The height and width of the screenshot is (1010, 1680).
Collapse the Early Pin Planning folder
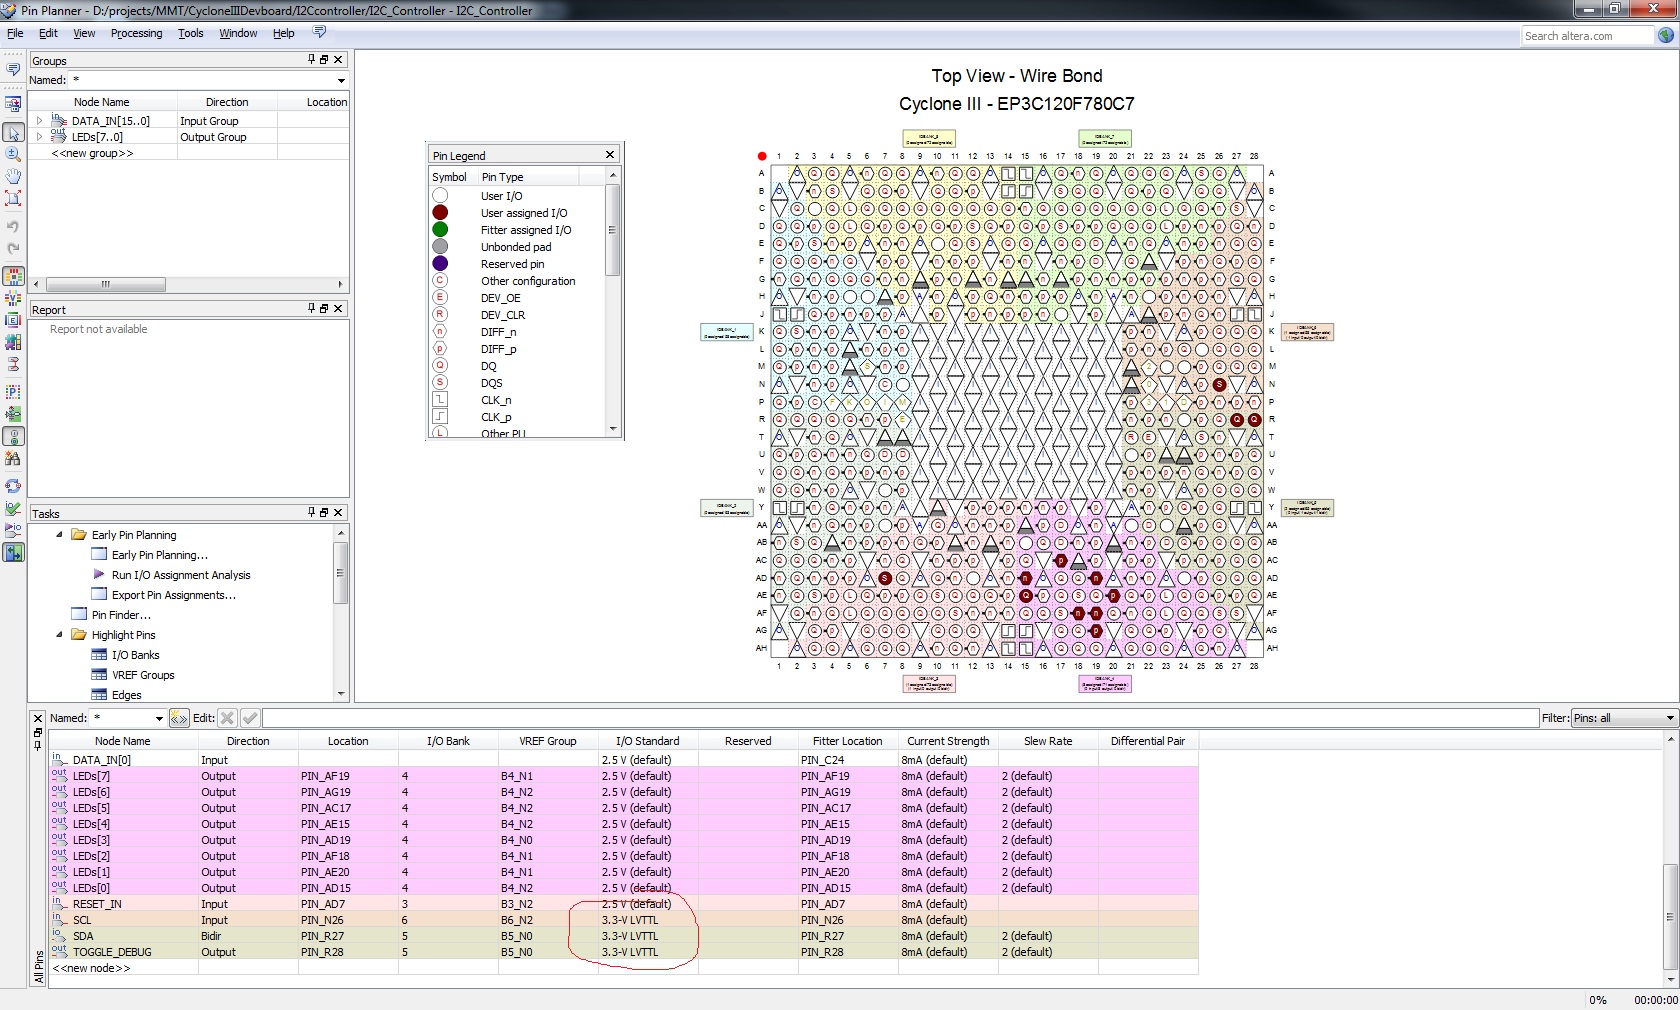coord(59,535)
